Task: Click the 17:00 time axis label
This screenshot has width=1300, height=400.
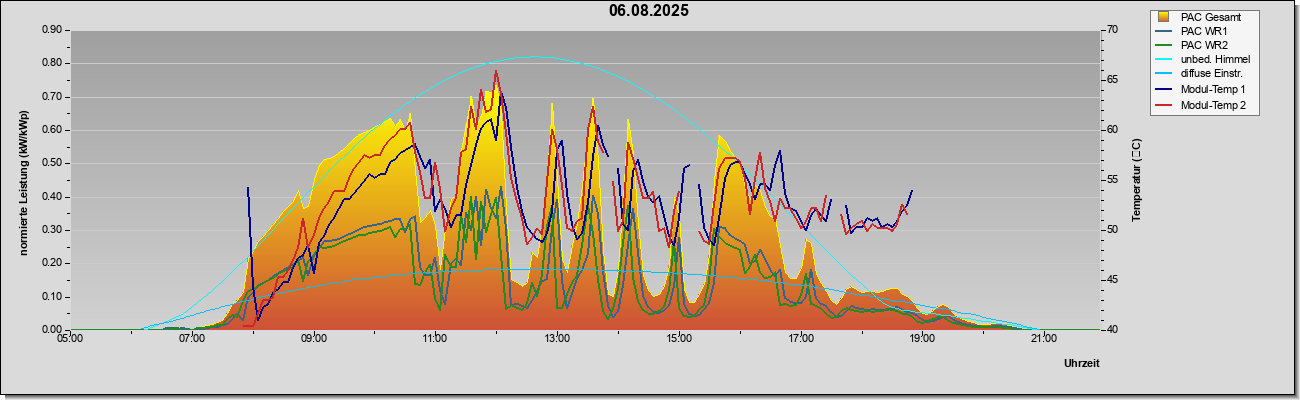Action: (800, 339)
